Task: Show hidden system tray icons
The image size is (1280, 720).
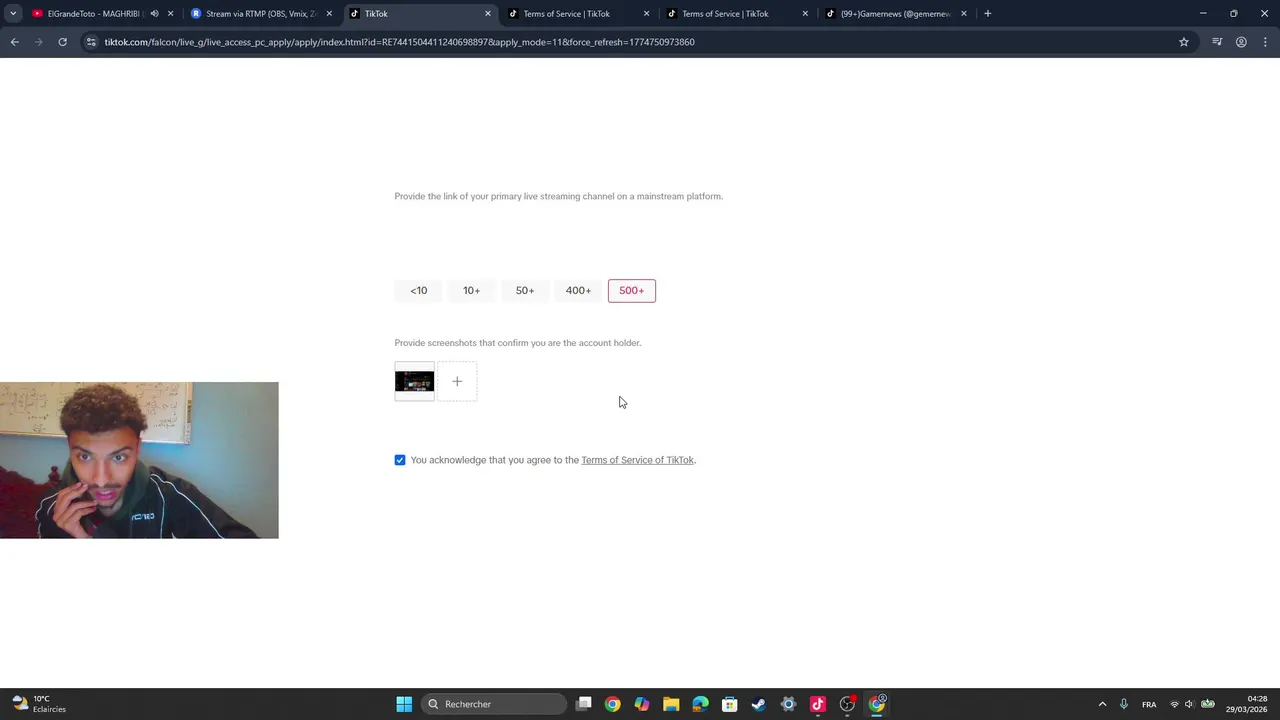Action: tap(1102, 704)
